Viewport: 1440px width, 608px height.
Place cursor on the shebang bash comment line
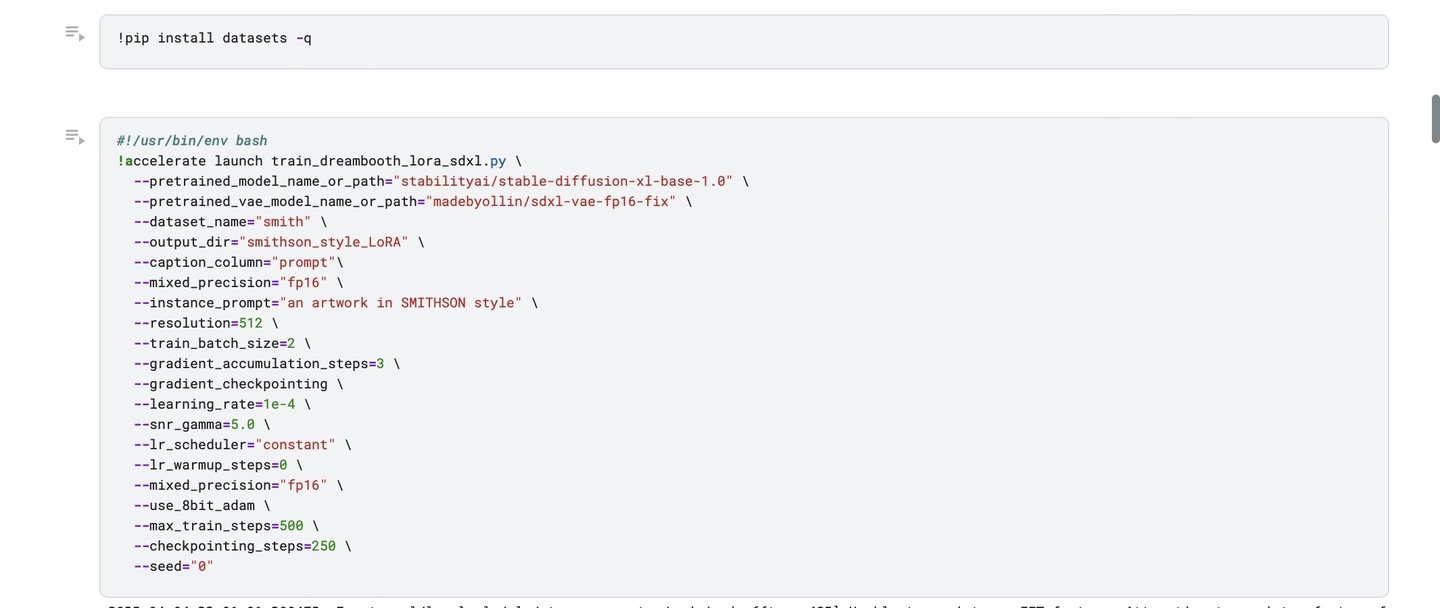click(192, 141)
